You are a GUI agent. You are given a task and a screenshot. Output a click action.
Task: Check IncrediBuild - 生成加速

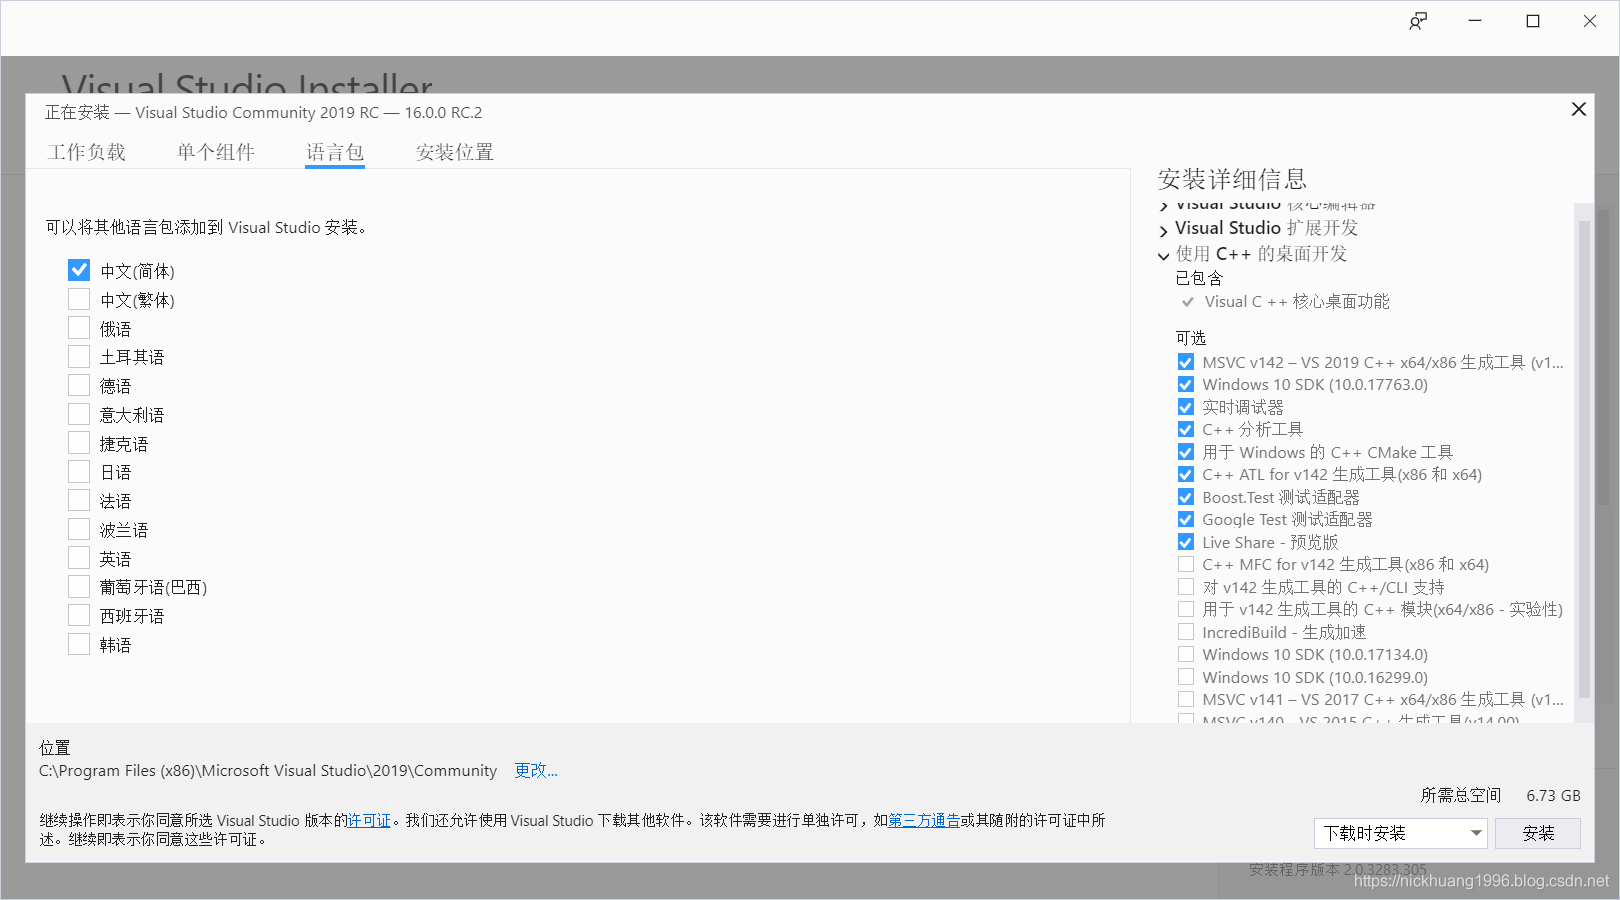(x=1186, y=631)
